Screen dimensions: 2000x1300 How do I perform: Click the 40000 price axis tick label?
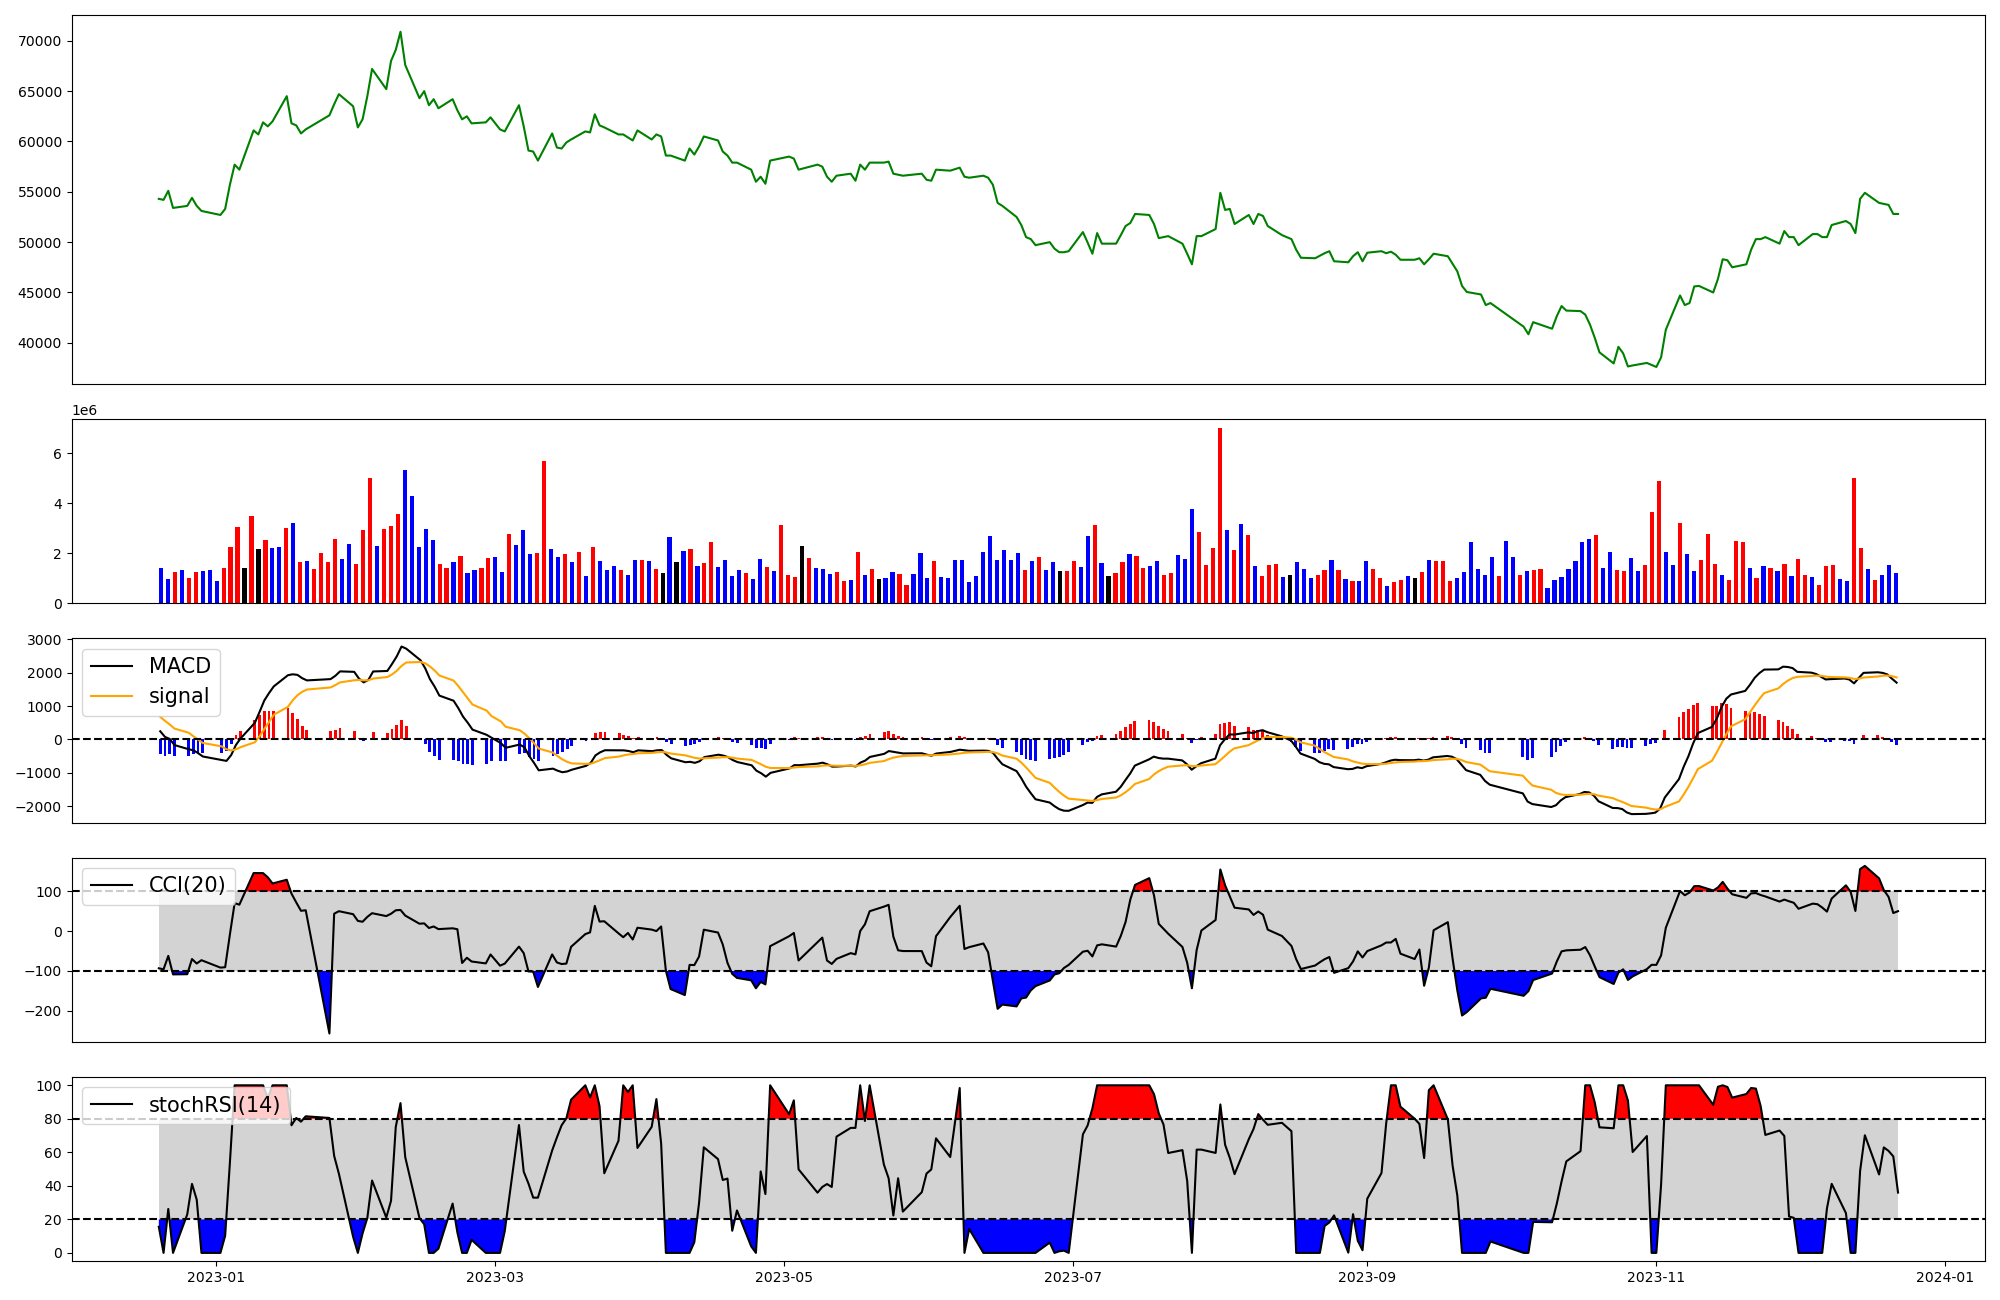[40, 343]
